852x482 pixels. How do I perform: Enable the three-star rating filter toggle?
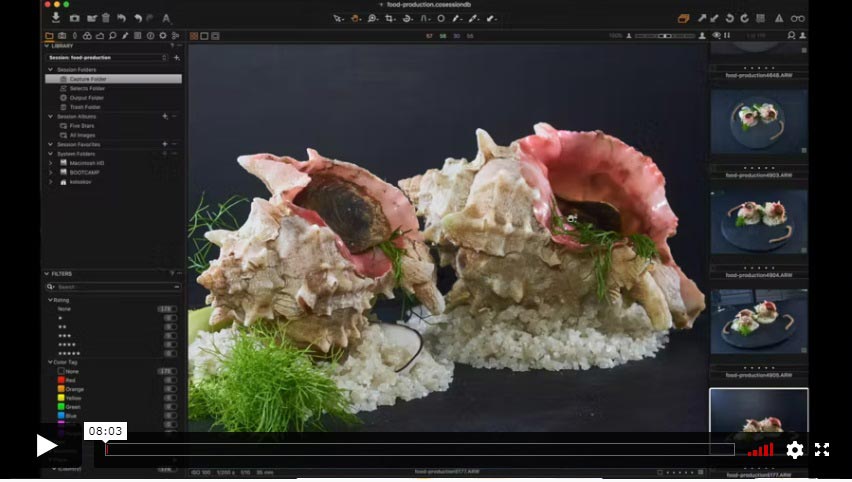coord(170,336)
